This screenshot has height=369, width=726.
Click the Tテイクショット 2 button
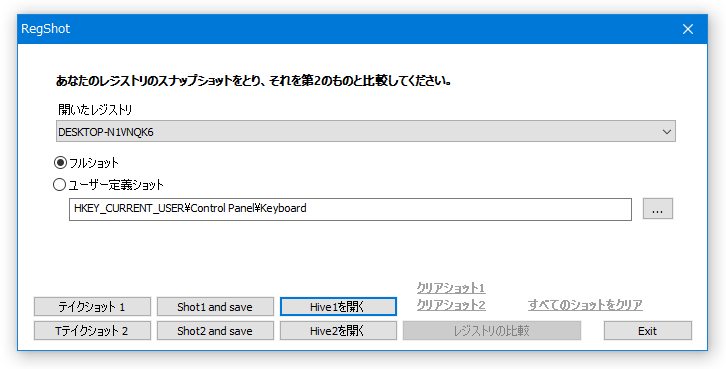tap(92, 331)
